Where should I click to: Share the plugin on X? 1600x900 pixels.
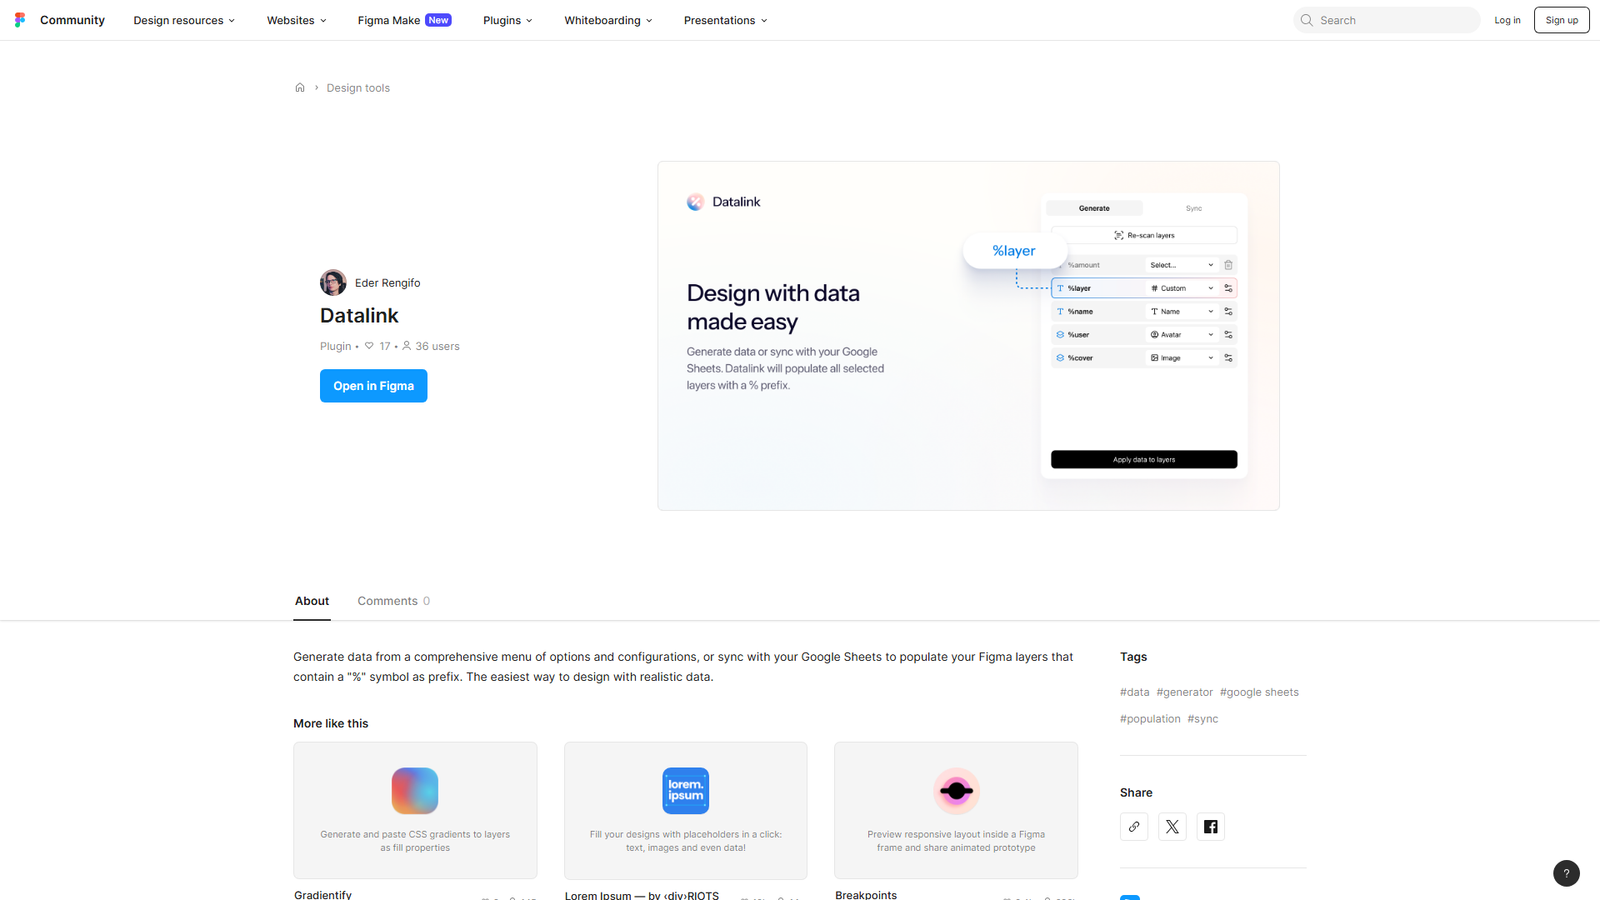pyautogui.click(x=1172, y=826)
